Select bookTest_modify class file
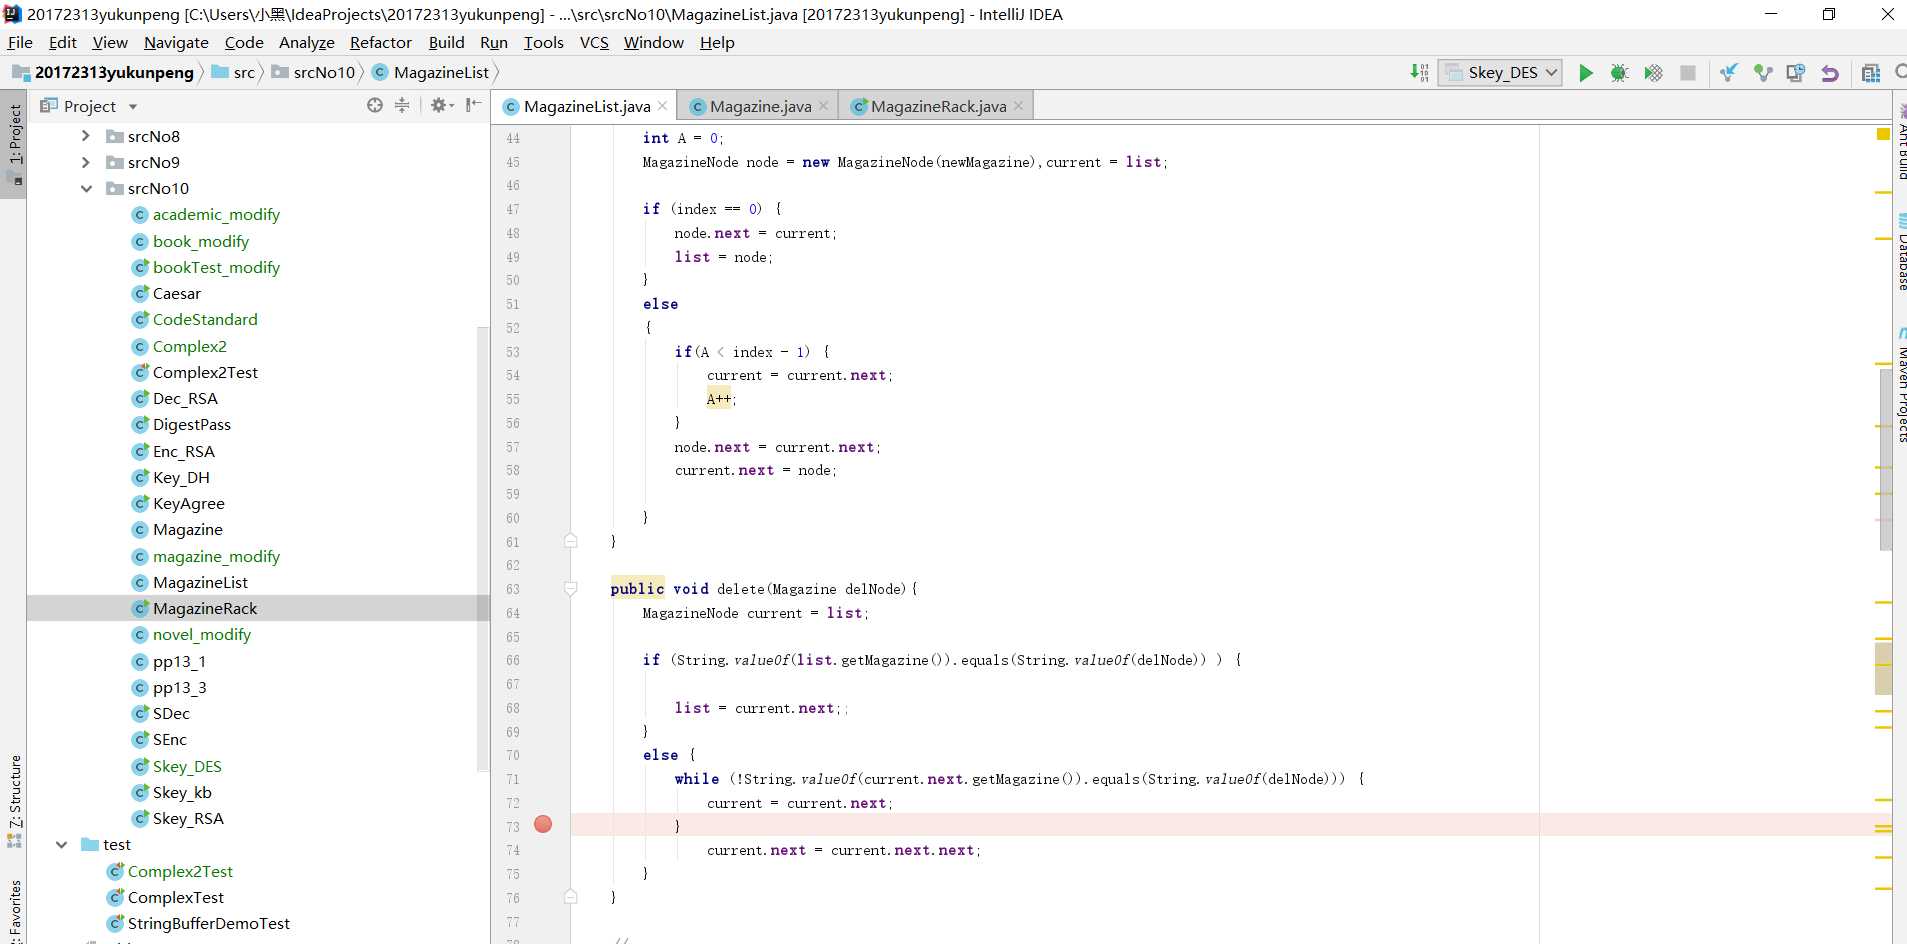 click(x=216, y=267)
